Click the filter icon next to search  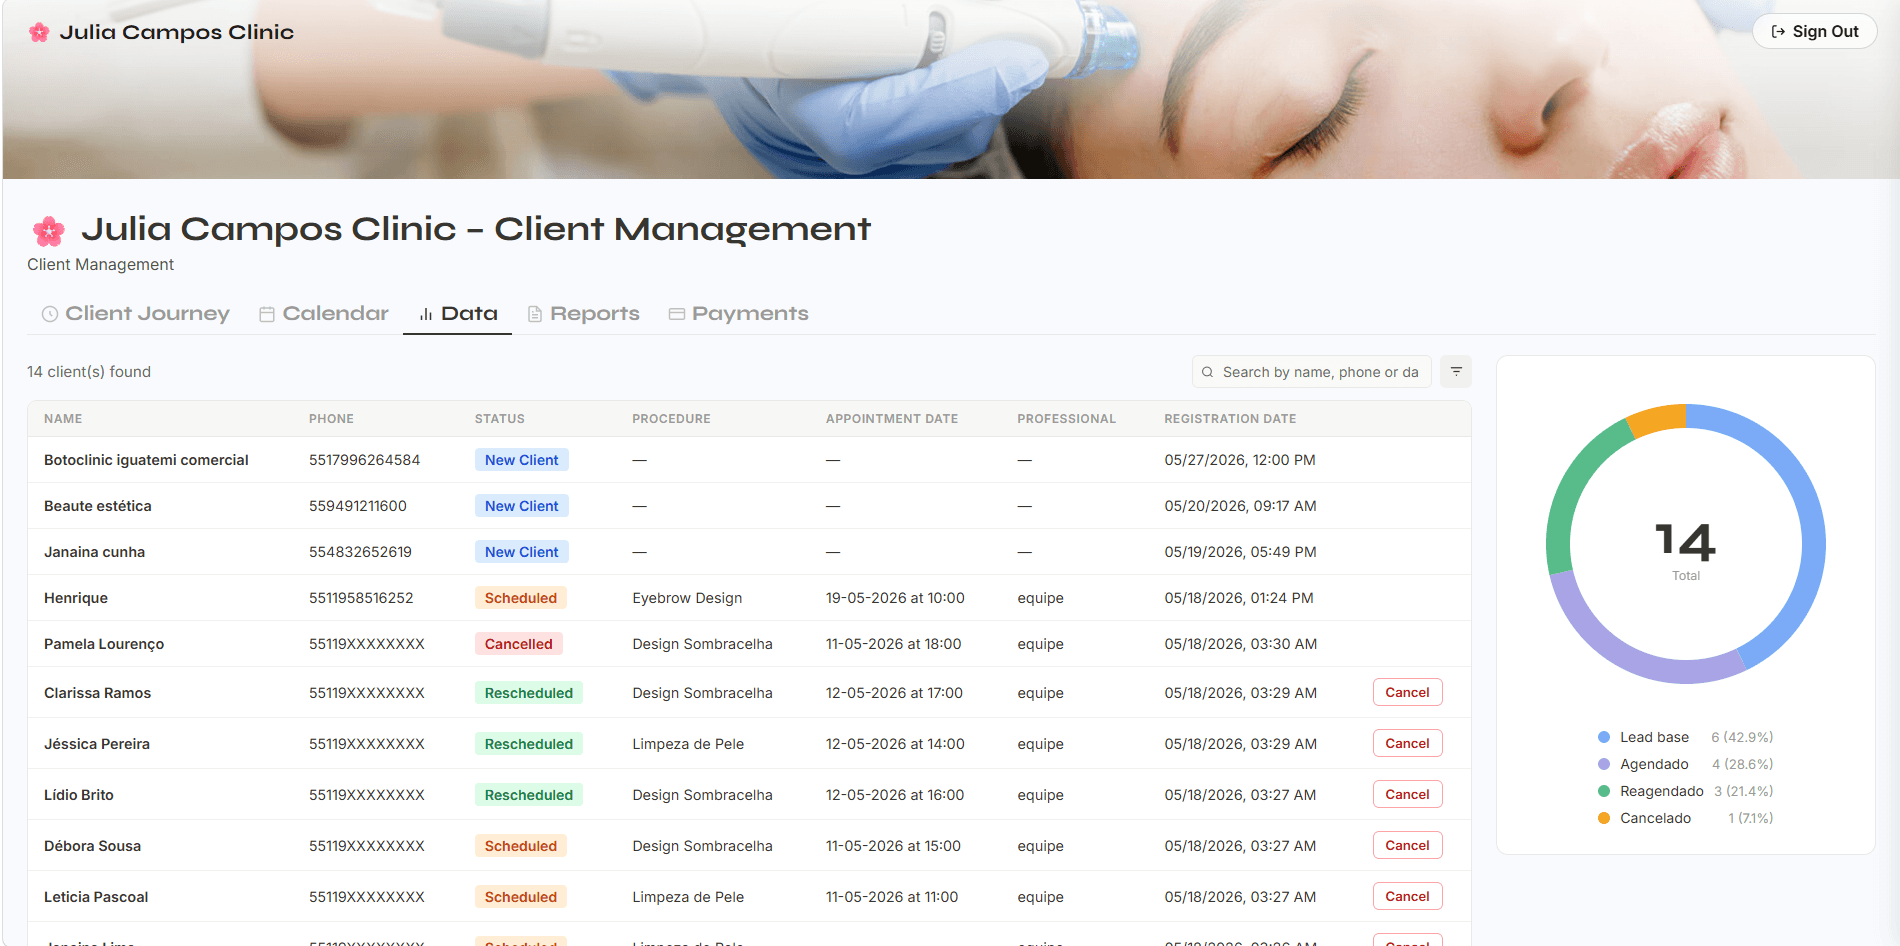click(1456, 371)
